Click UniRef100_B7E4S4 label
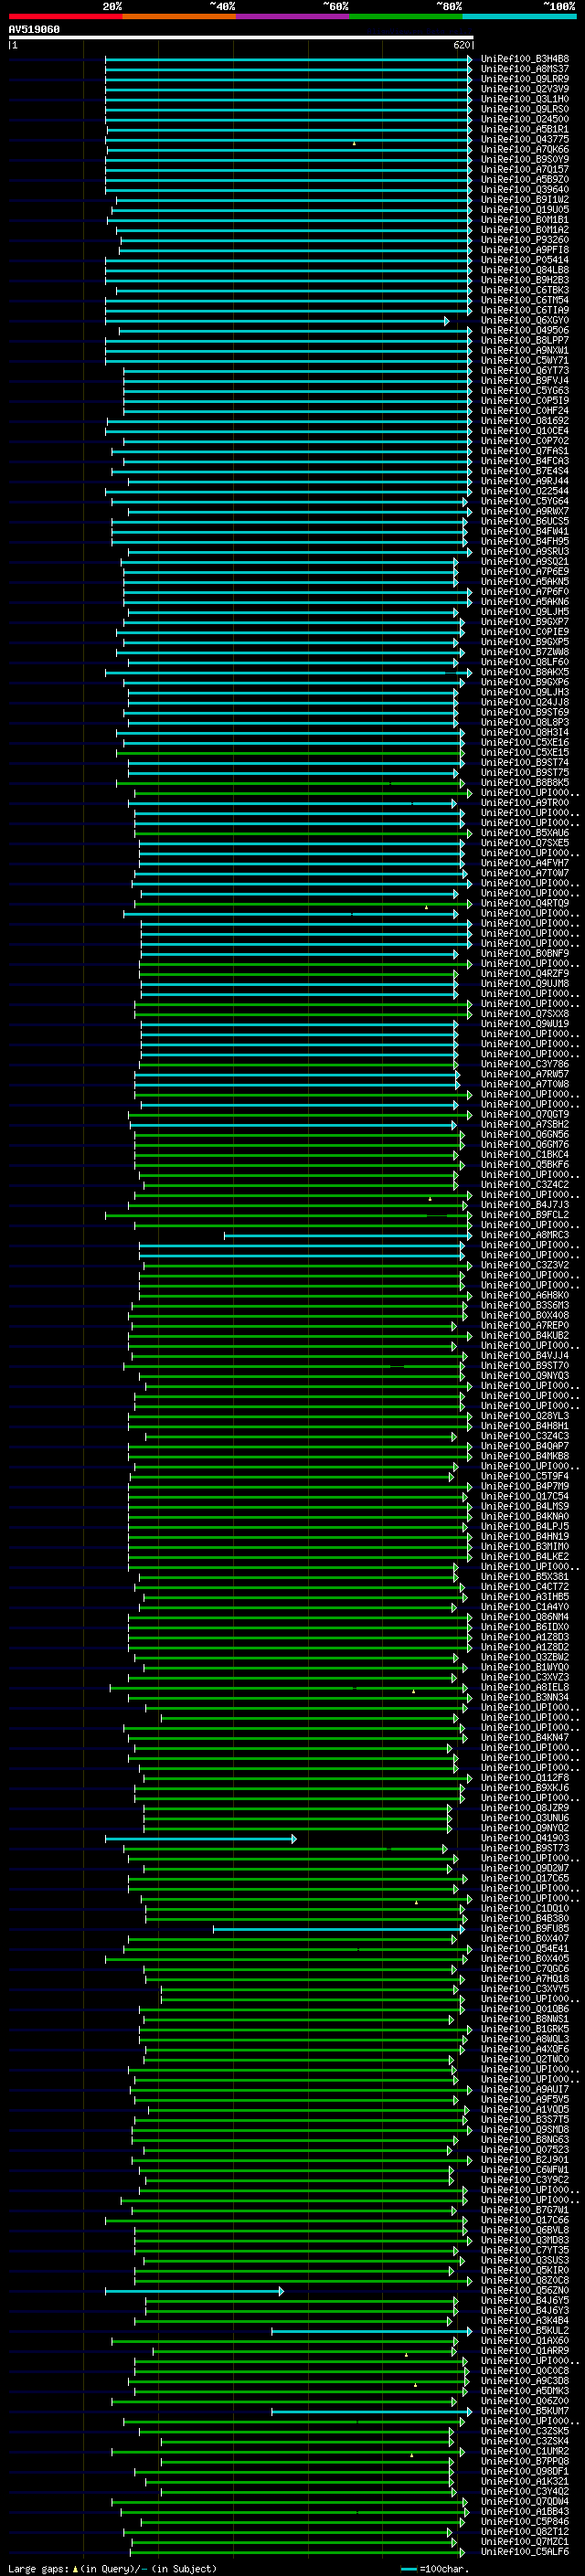This screenshot has width=585, height=2576. (x=525, y=471)
